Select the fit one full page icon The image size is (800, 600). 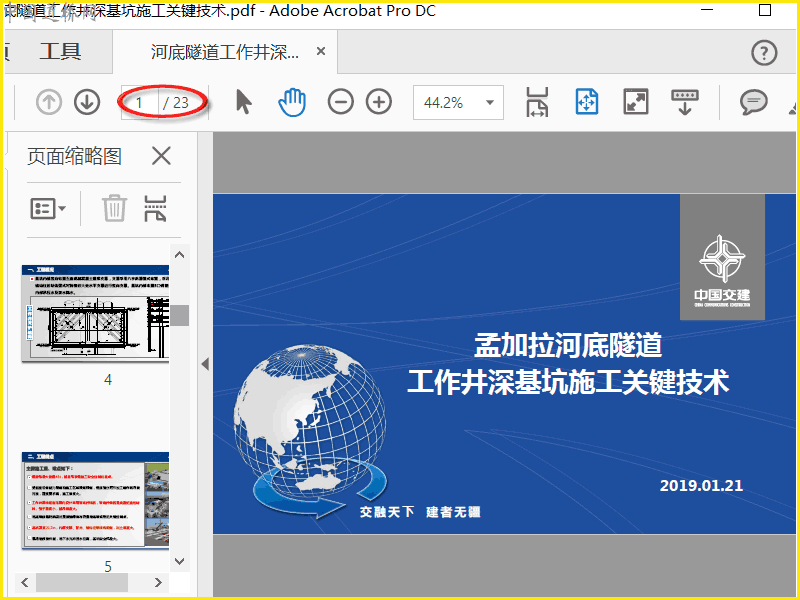pyautogui.click(x=587, y=102)
